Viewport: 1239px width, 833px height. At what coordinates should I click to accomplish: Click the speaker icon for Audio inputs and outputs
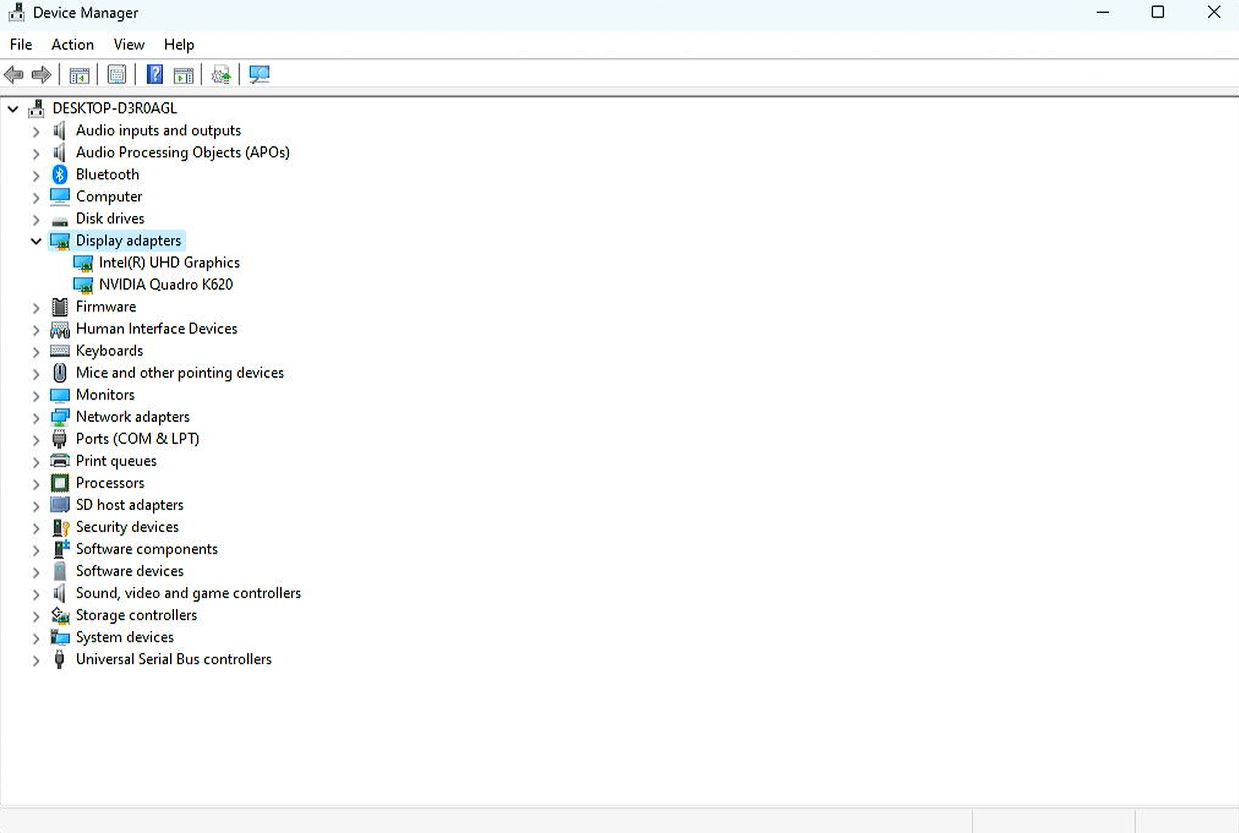click(60, 130)
